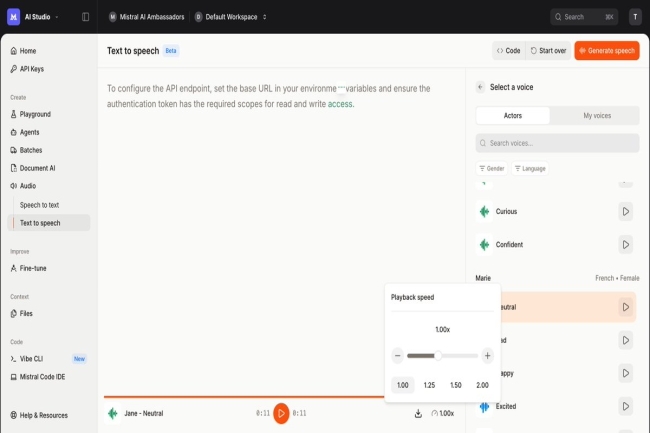Decrease playback speed with minus button
The height and width of the screenshot is (433, 650).
pyautogui.click(x=398, y=355)
